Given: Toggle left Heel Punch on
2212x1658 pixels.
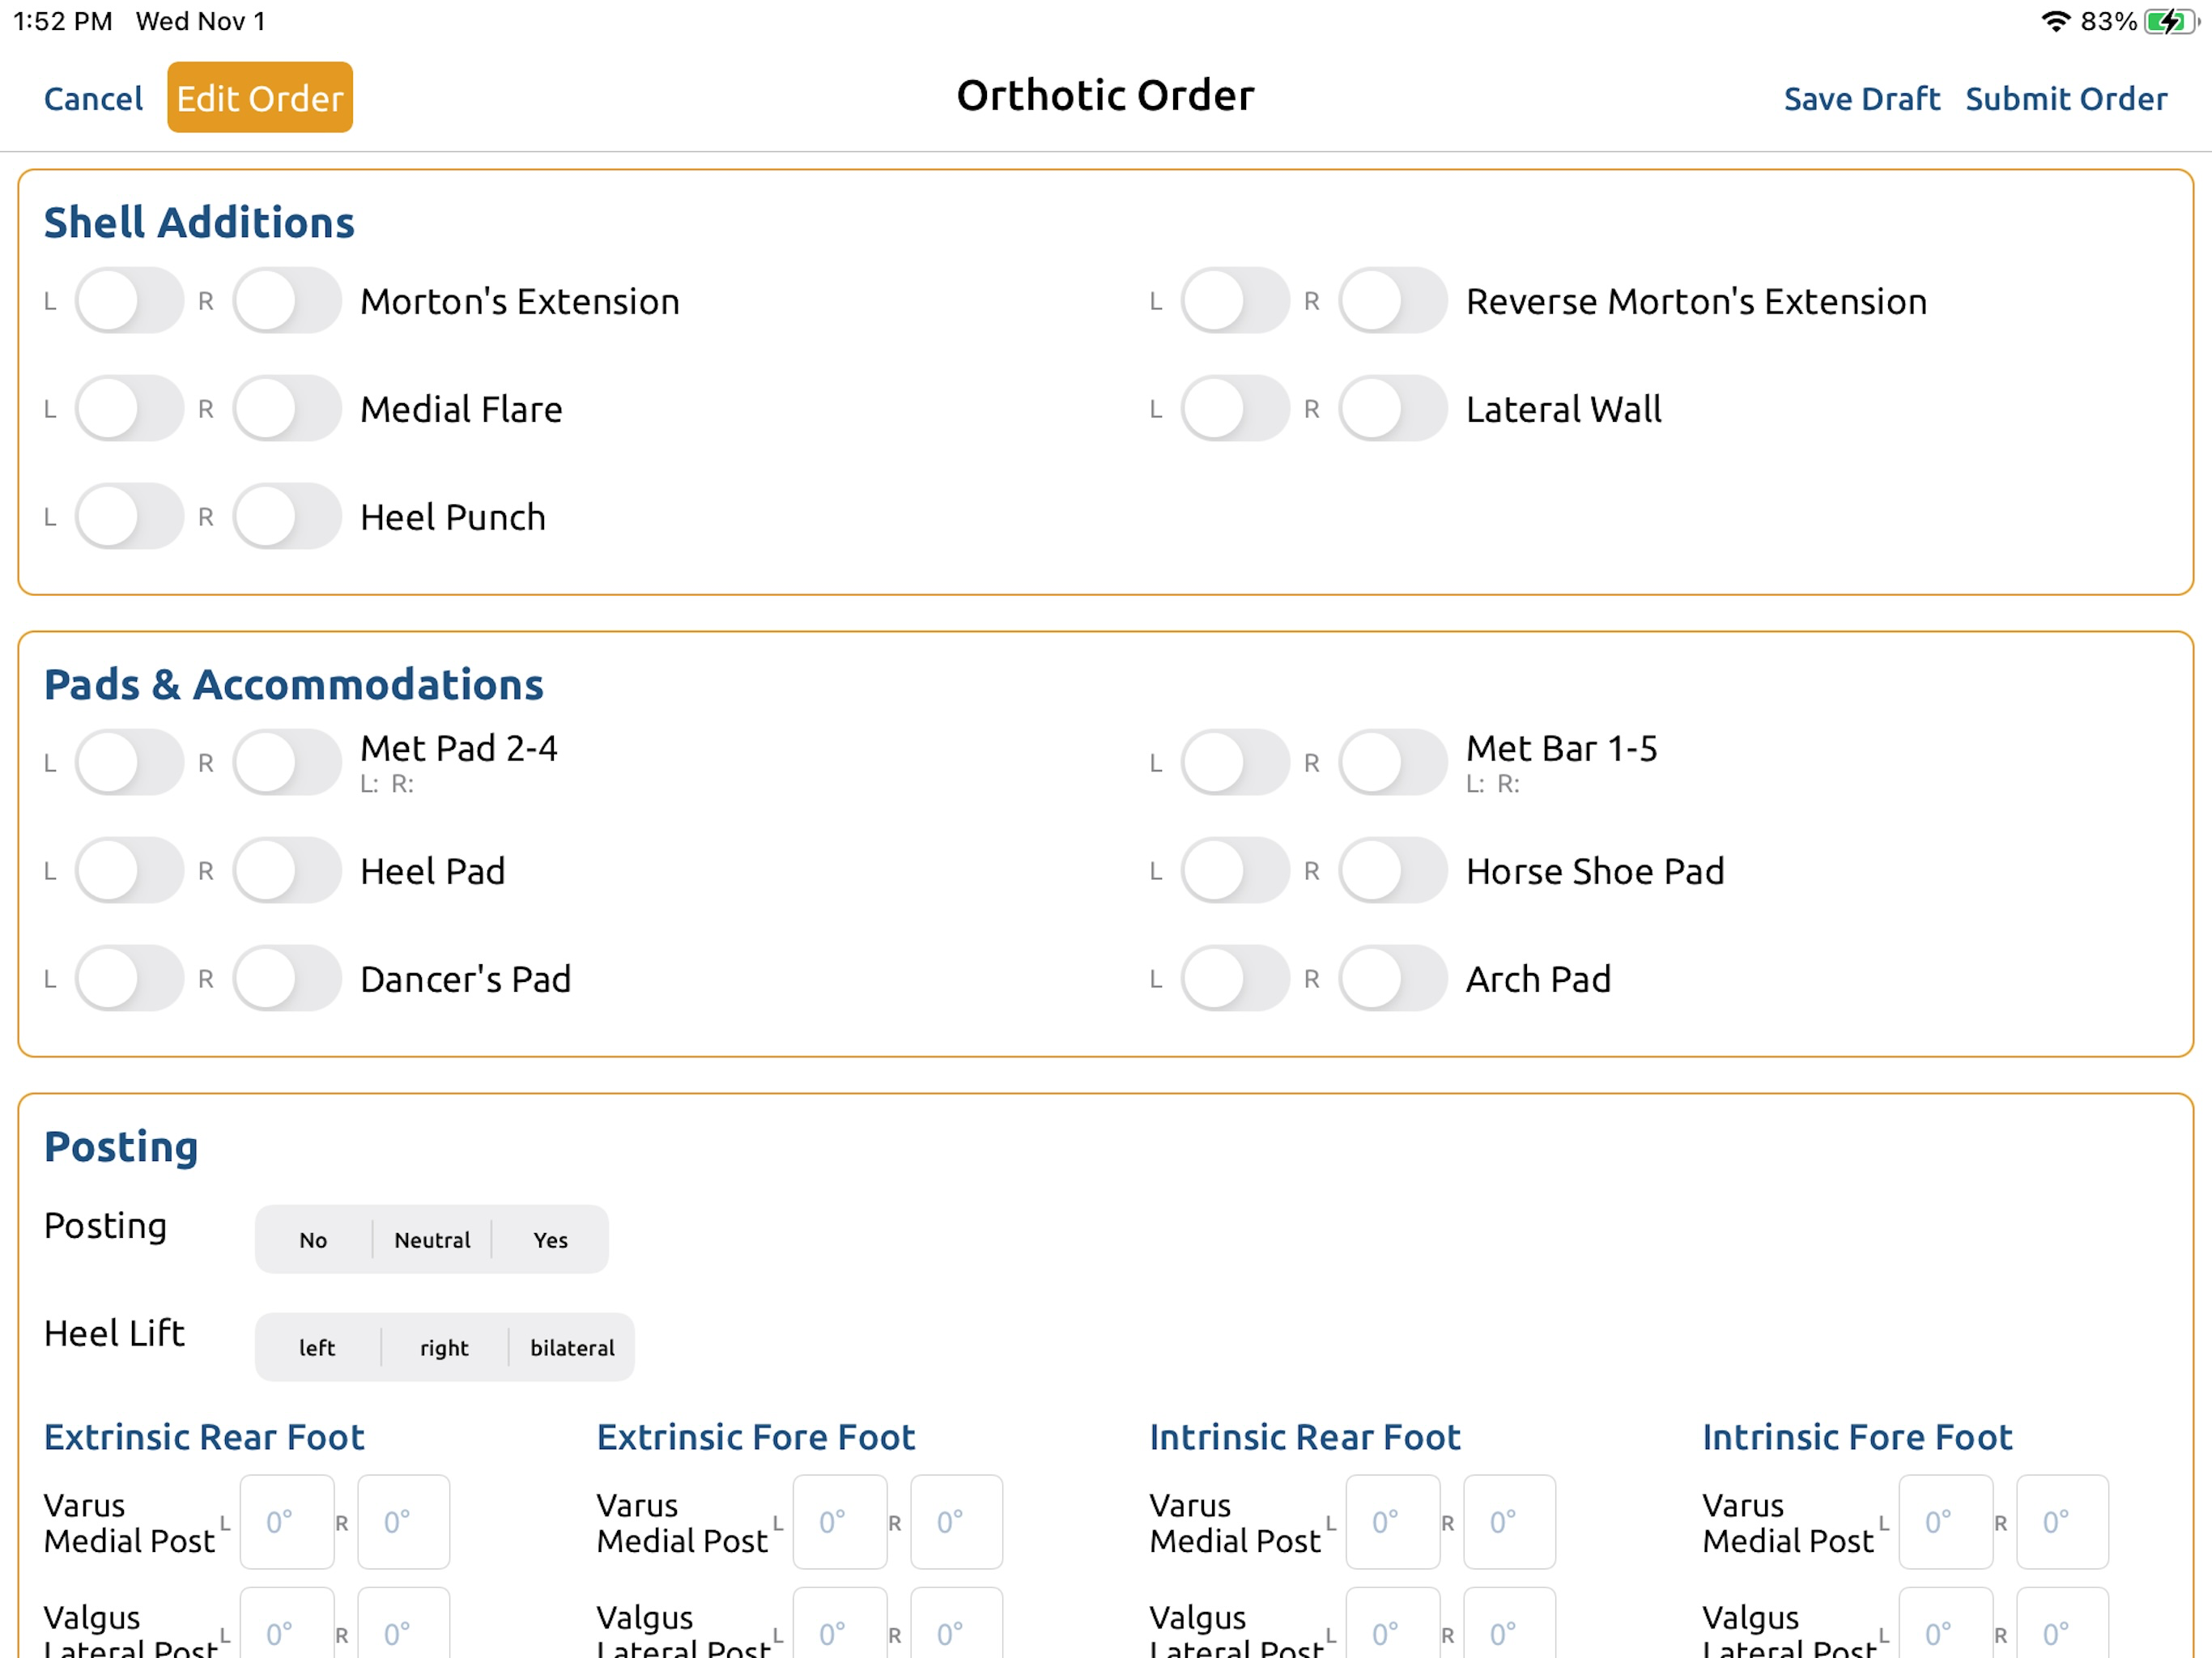Looking at the screenshot, I should 129,516.
